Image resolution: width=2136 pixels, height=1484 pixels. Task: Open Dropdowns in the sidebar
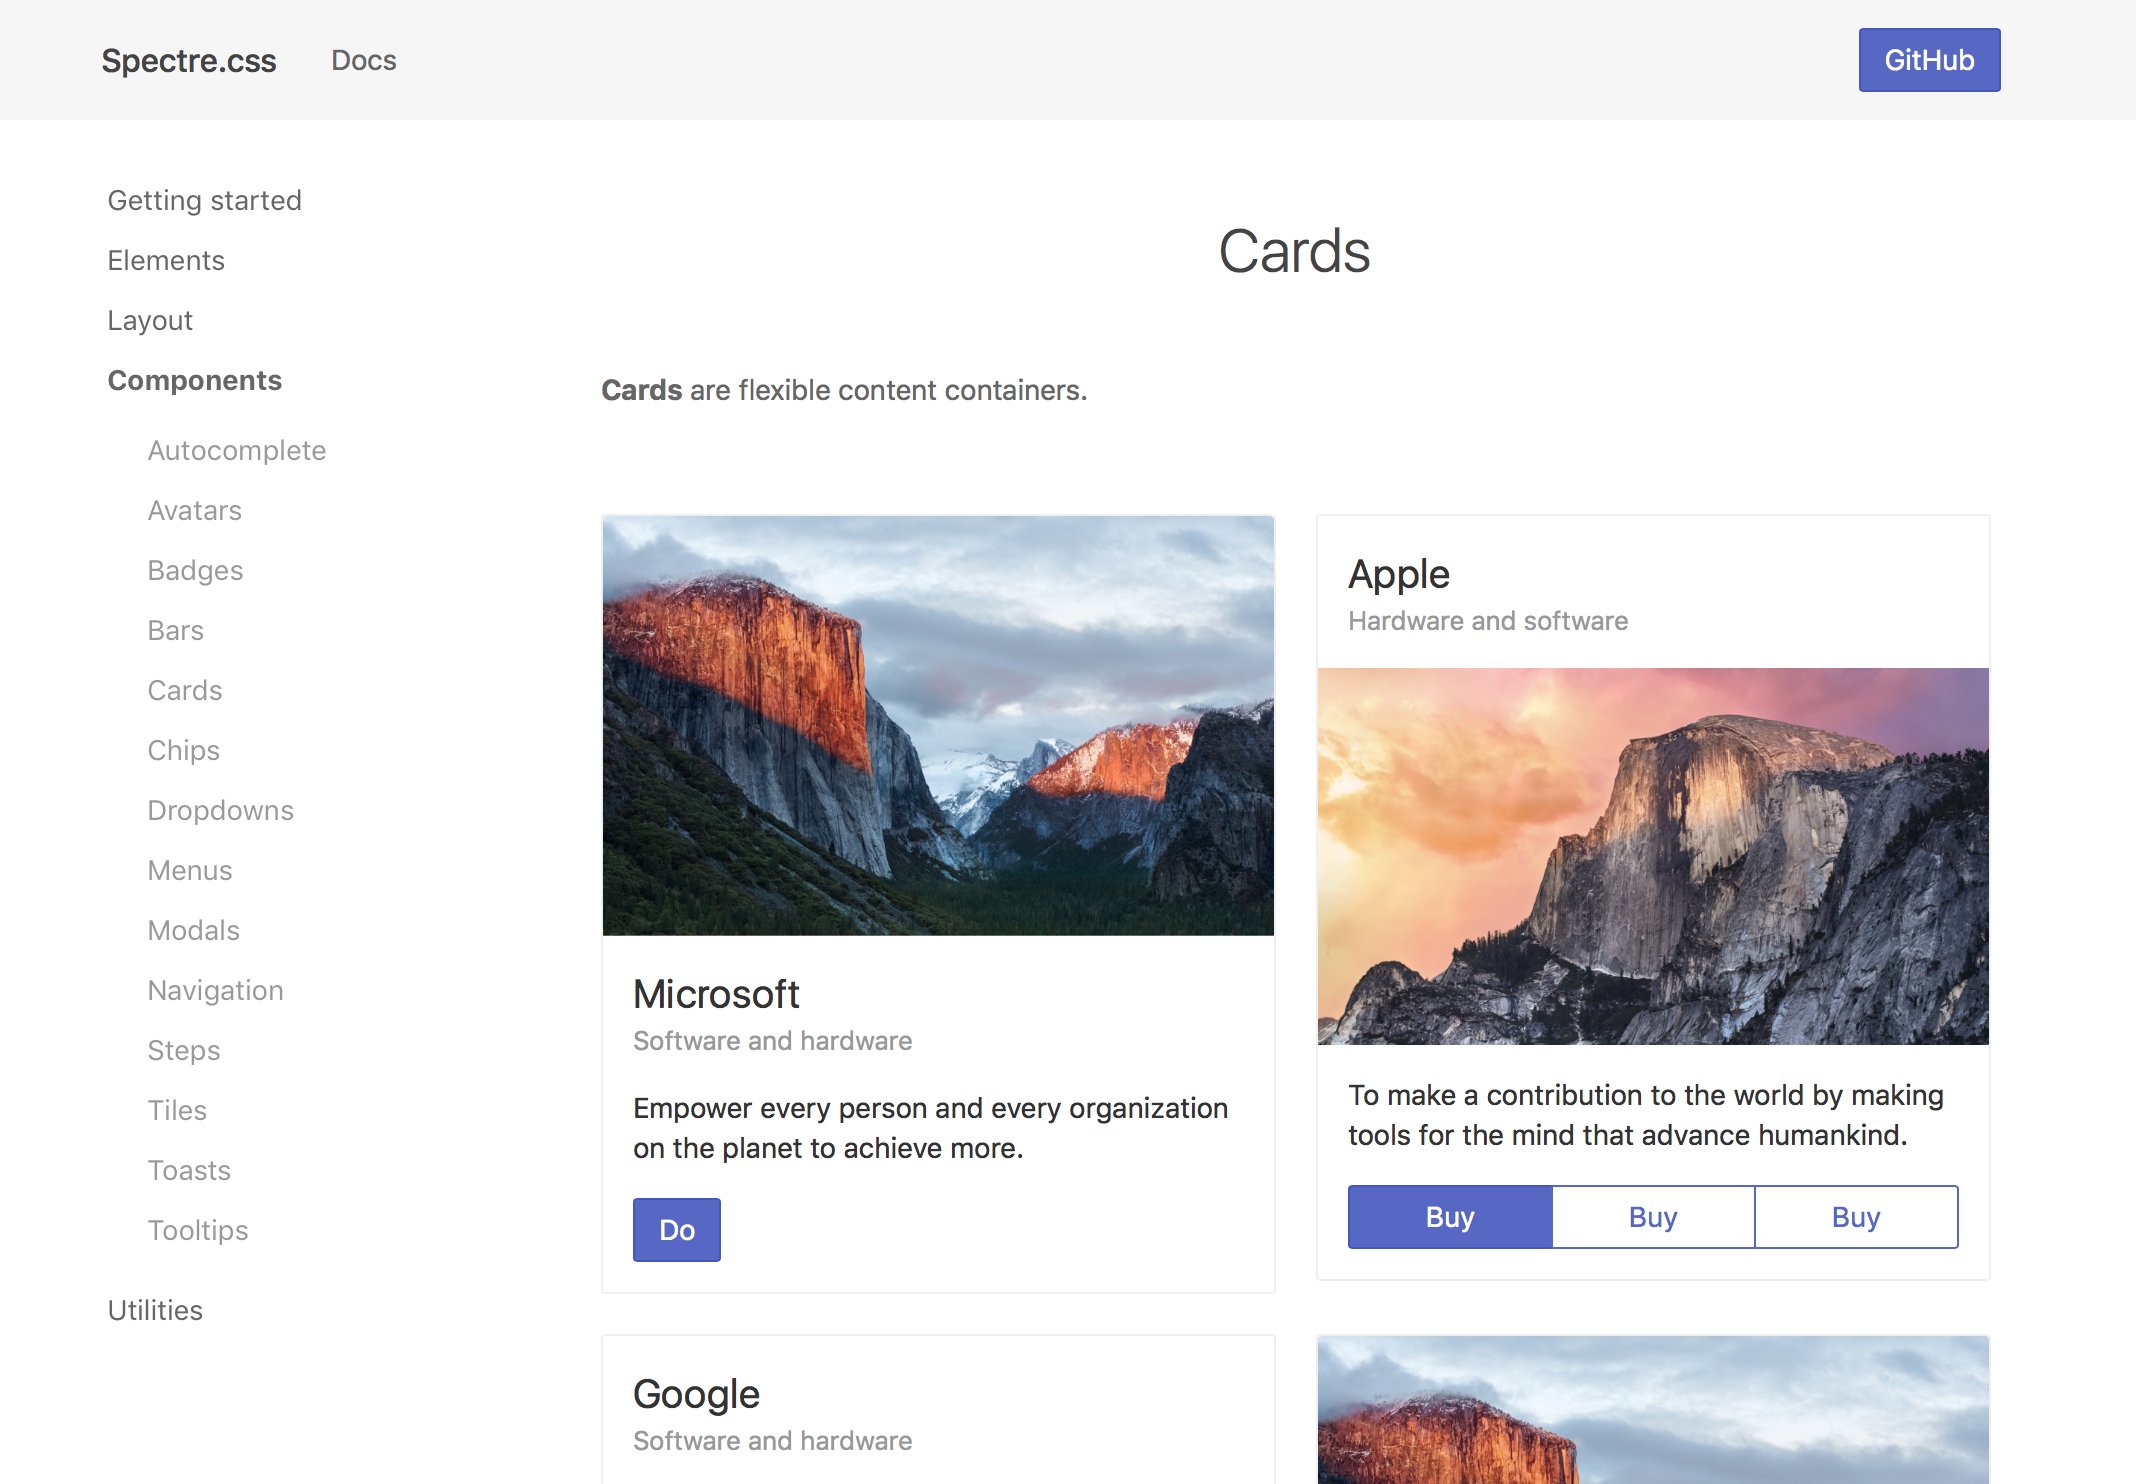coord(221,810)
